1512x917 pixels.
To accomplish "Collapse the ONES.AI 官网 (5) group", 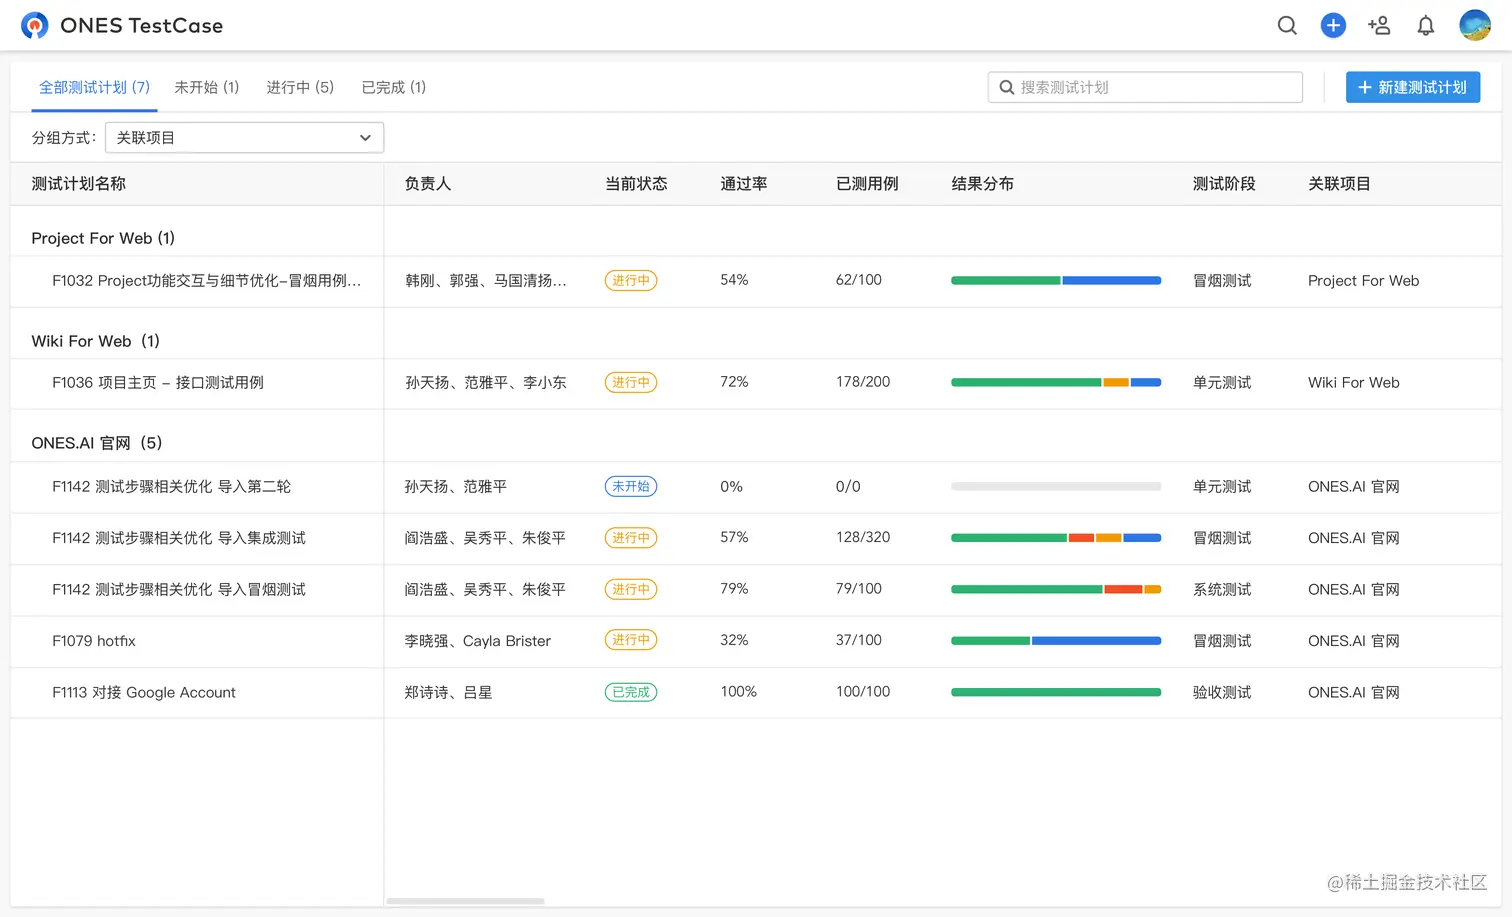I will (96, 443).
